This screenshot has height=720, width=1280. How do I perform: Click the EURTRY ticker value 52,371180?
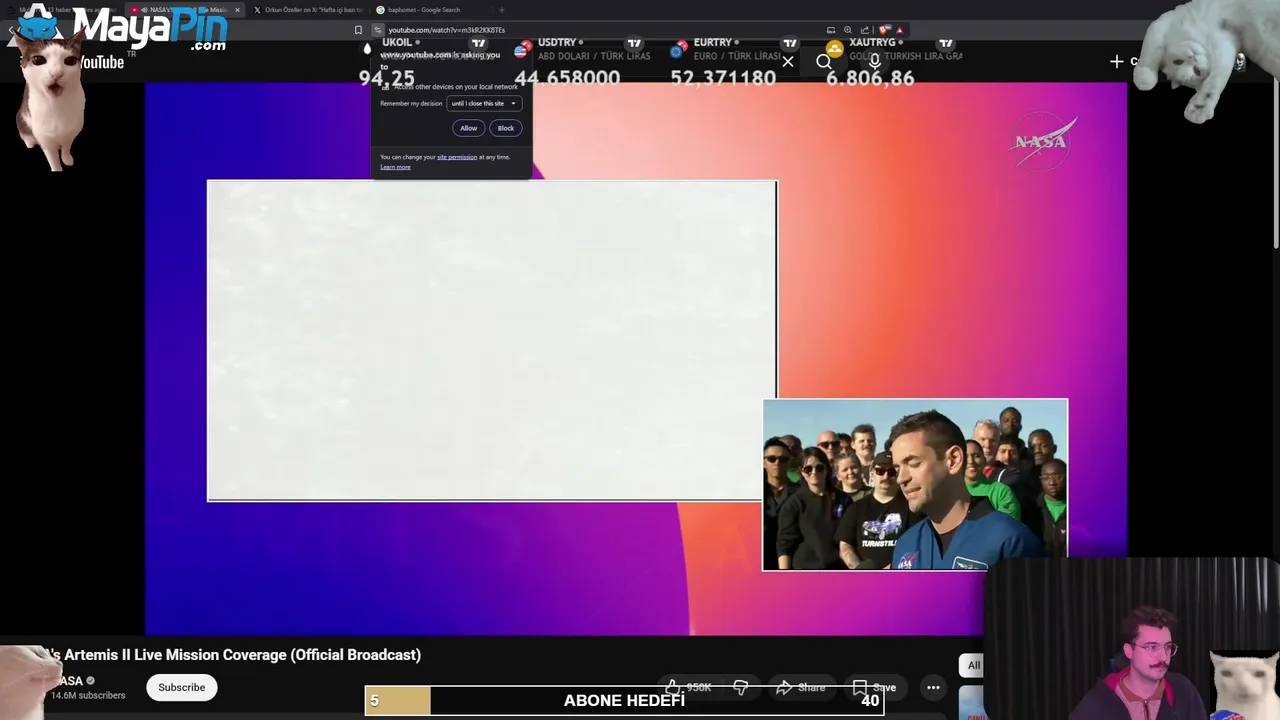pyautogui.click(x=723, y=78)
